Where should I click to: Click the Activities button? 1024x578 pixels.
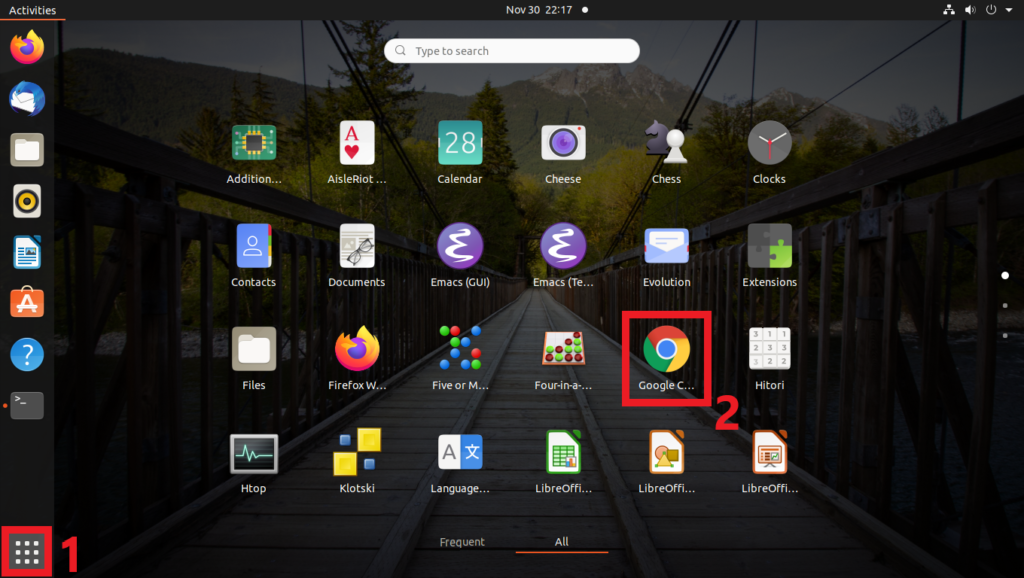pos(32,10)
